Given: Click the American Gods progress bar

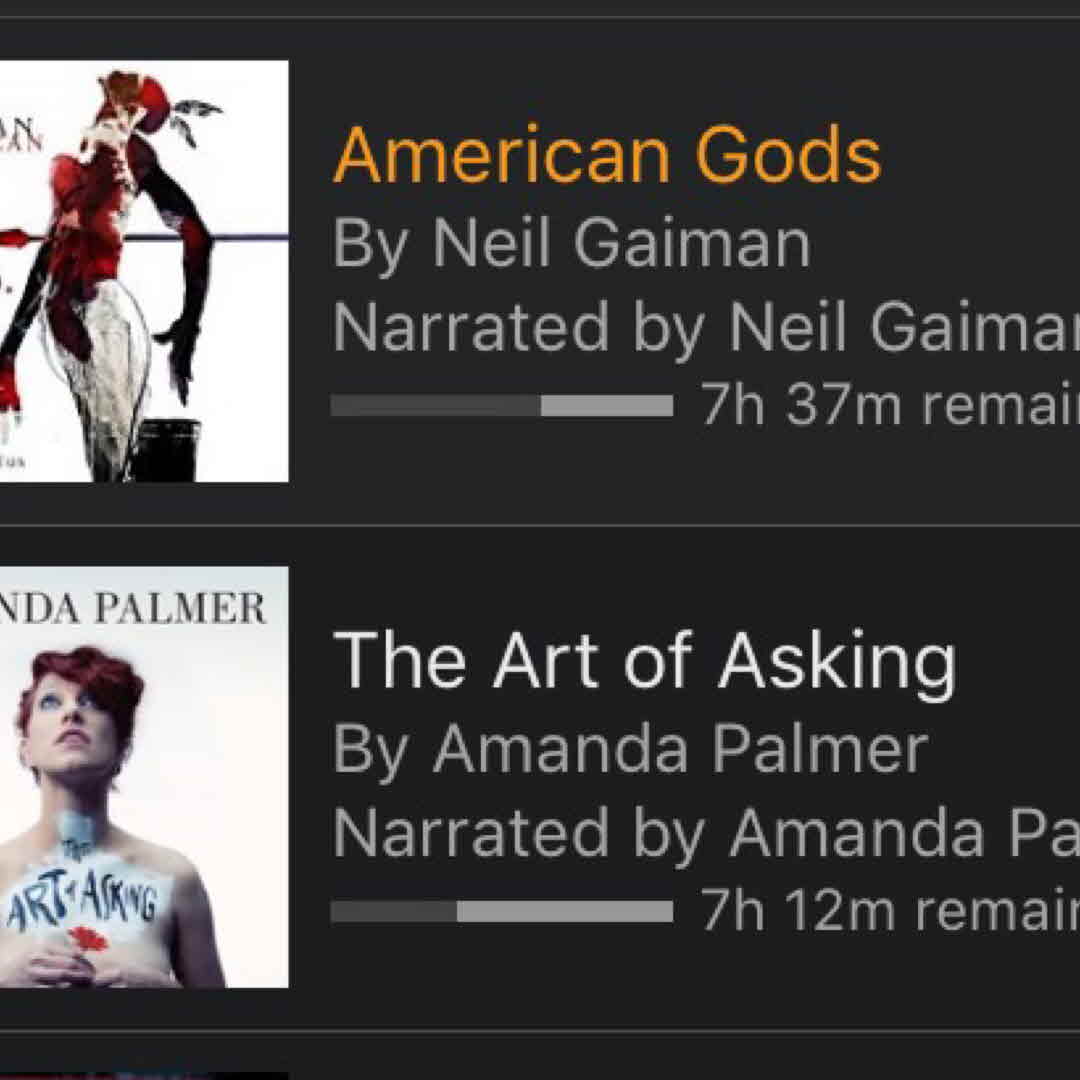Looking at the screenshot, I should [x=501, y=405].
